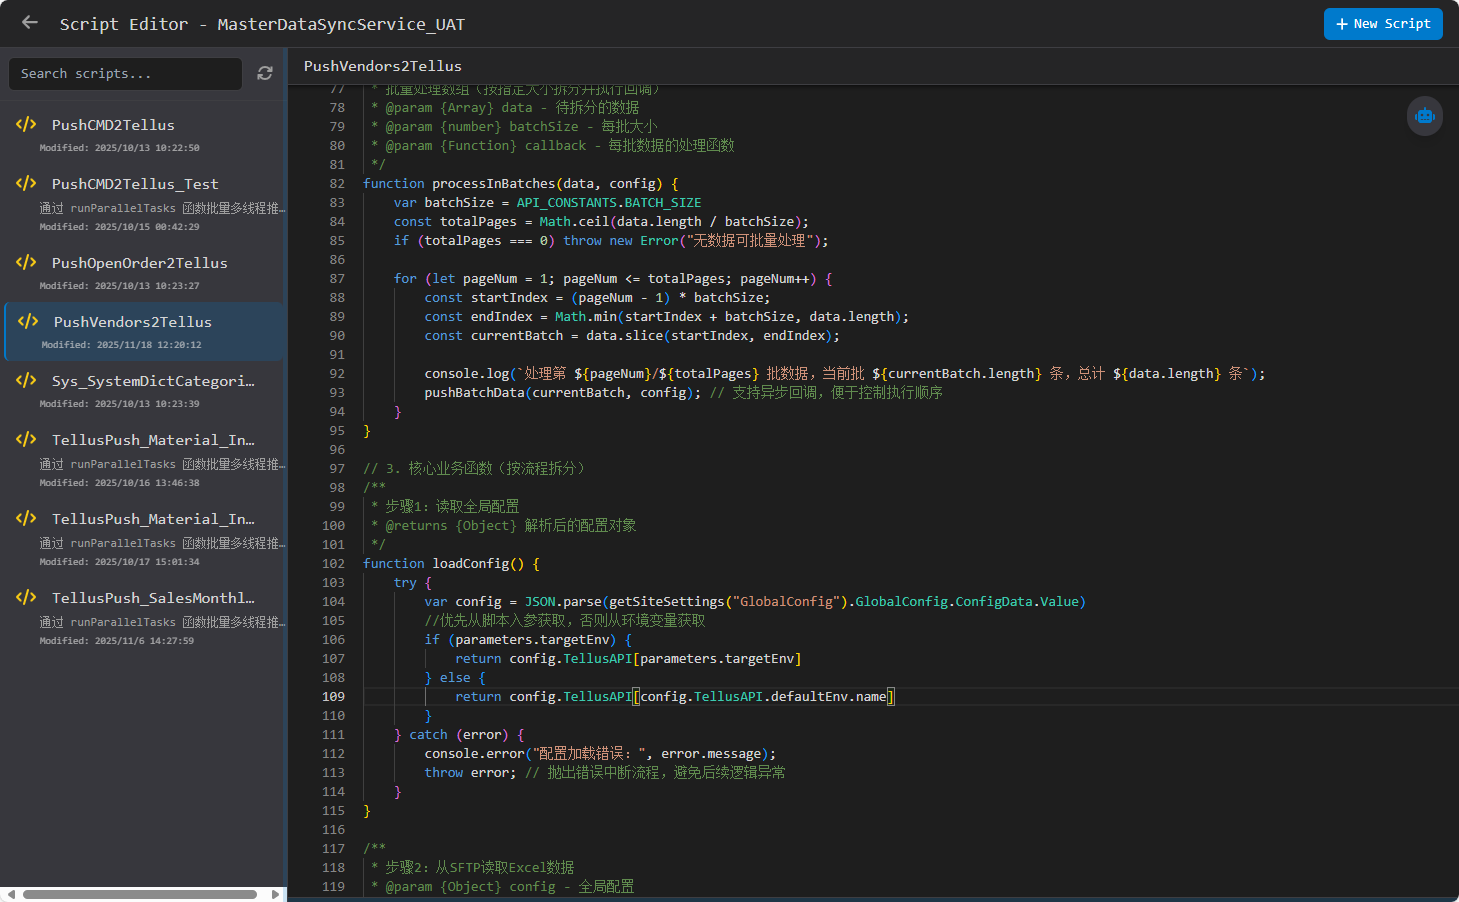Viewport: 1459px width, 902px height.
Task: Click the PushCMD2Tellus script code icon
Action: point(26,124)
